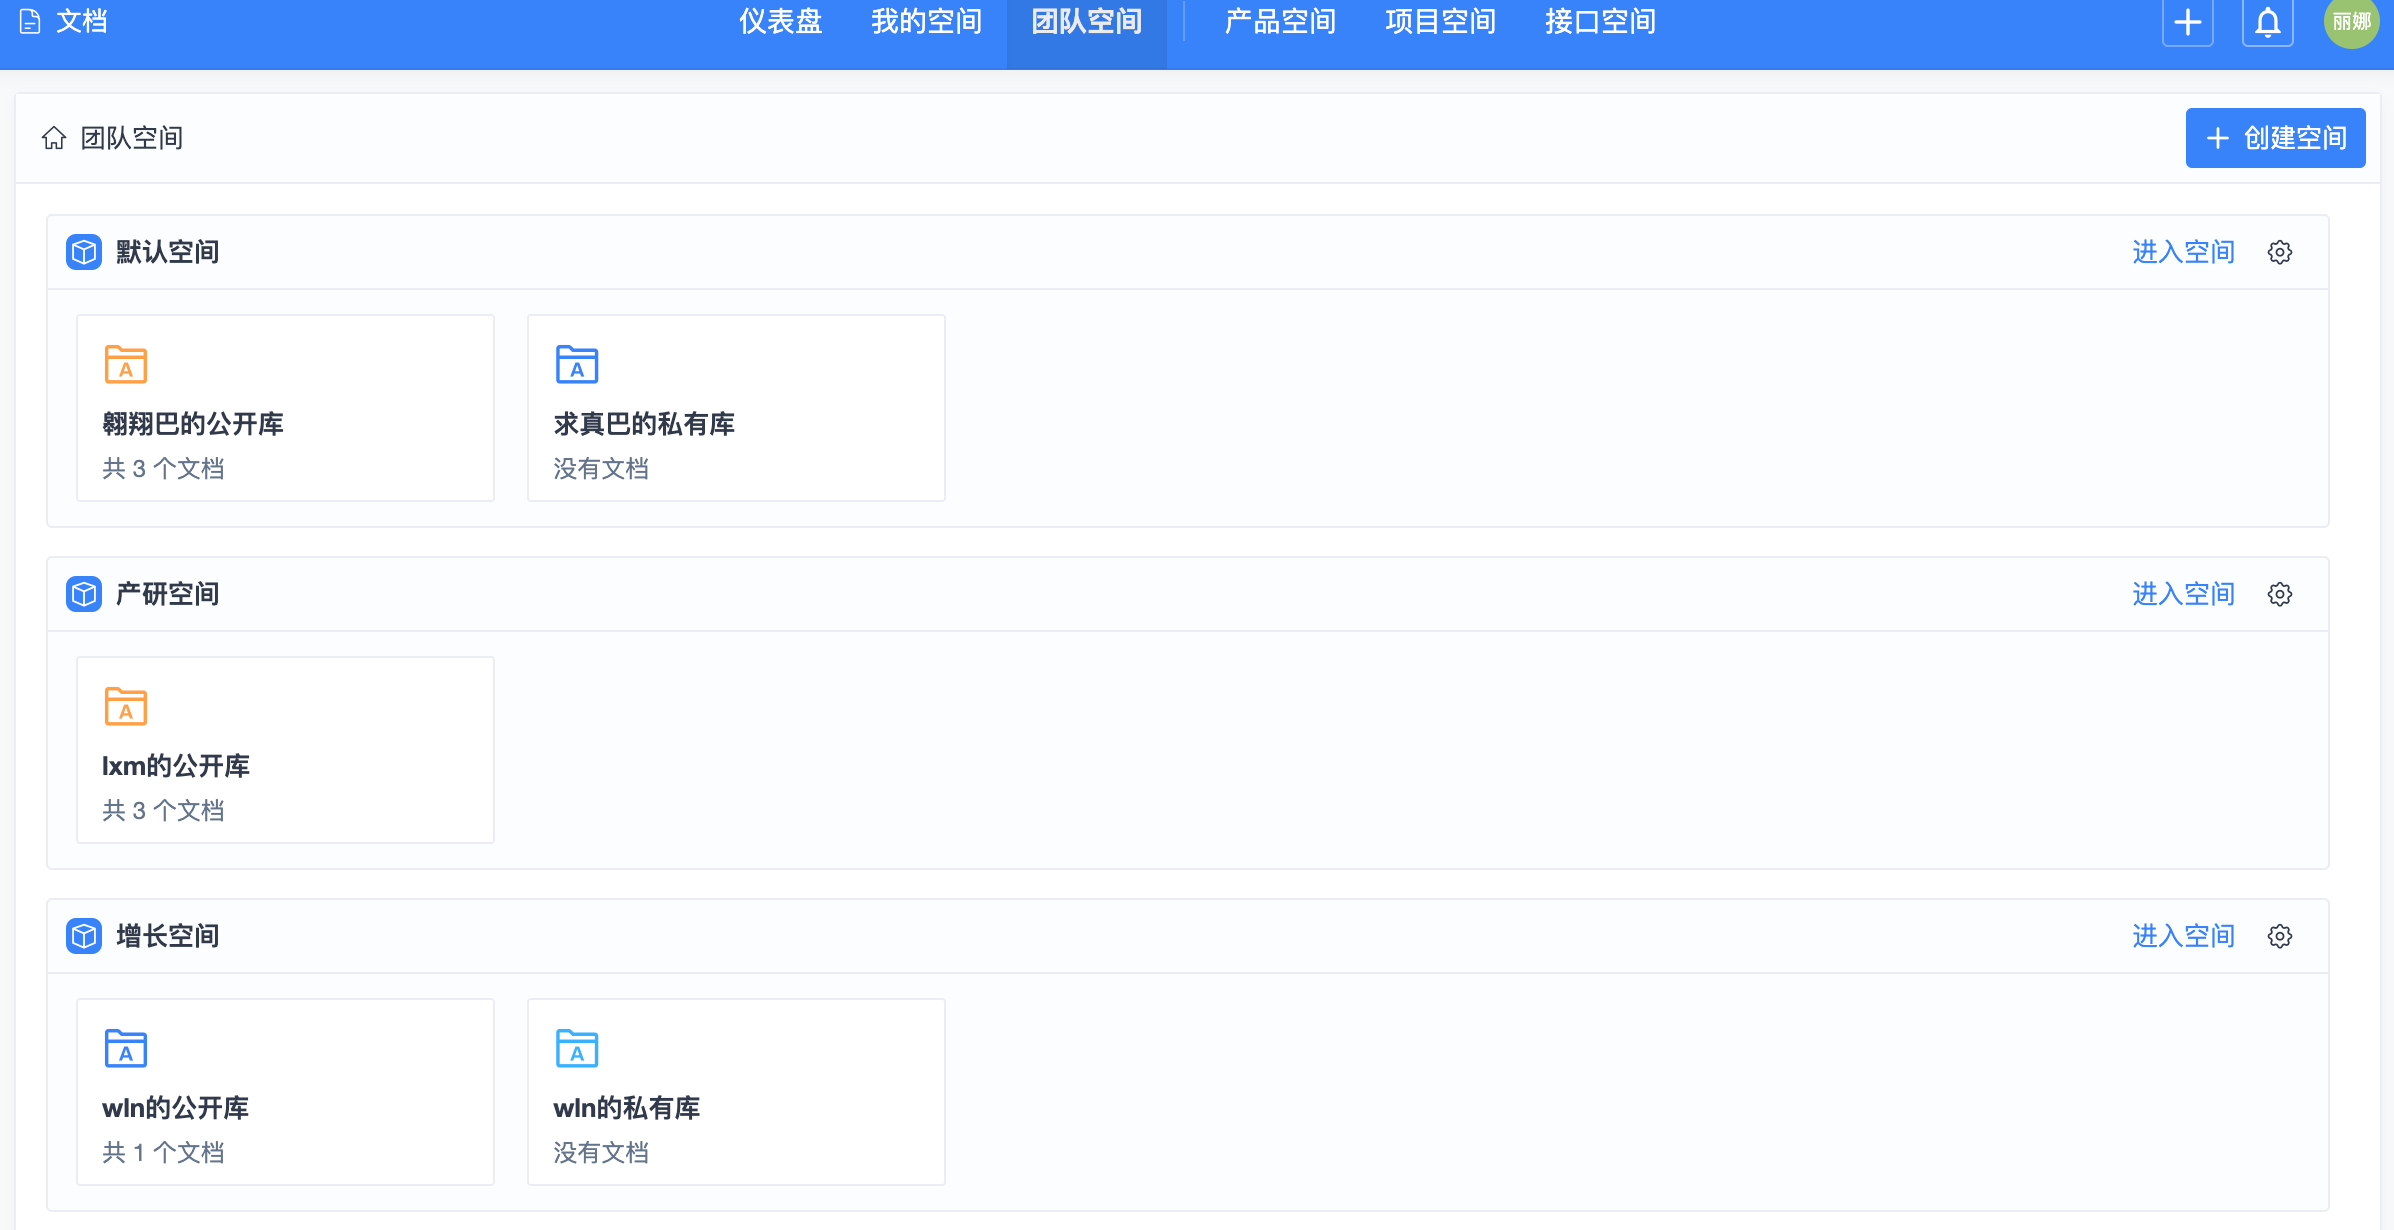
Task: Click the blue folder icon of 求真巴的私有库
Action: tap(577, 364)
